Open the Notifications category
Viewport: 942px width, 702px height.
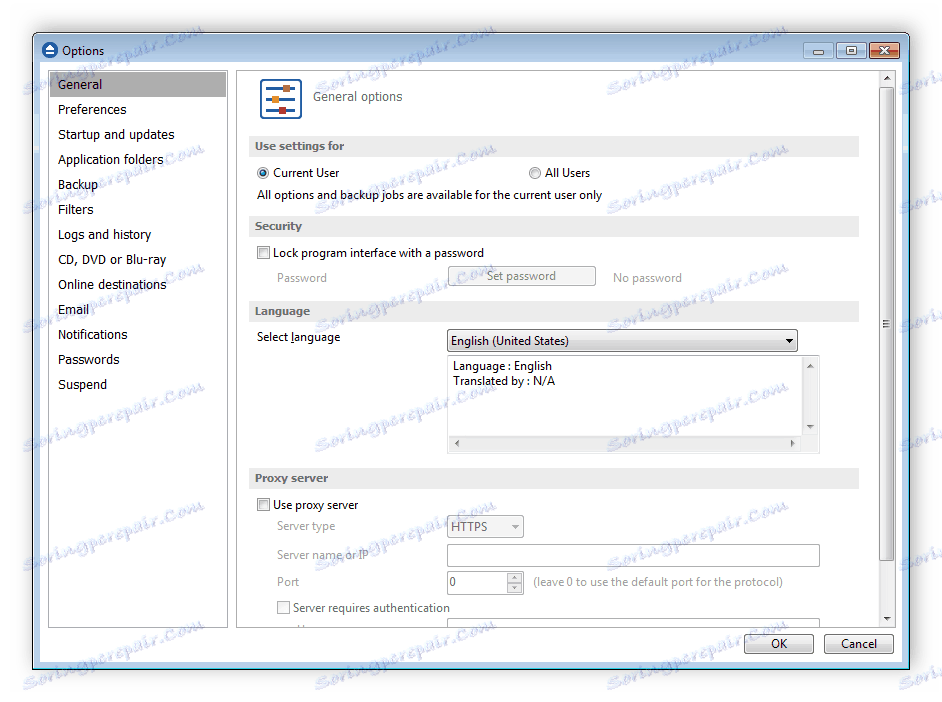pos(138,334)
